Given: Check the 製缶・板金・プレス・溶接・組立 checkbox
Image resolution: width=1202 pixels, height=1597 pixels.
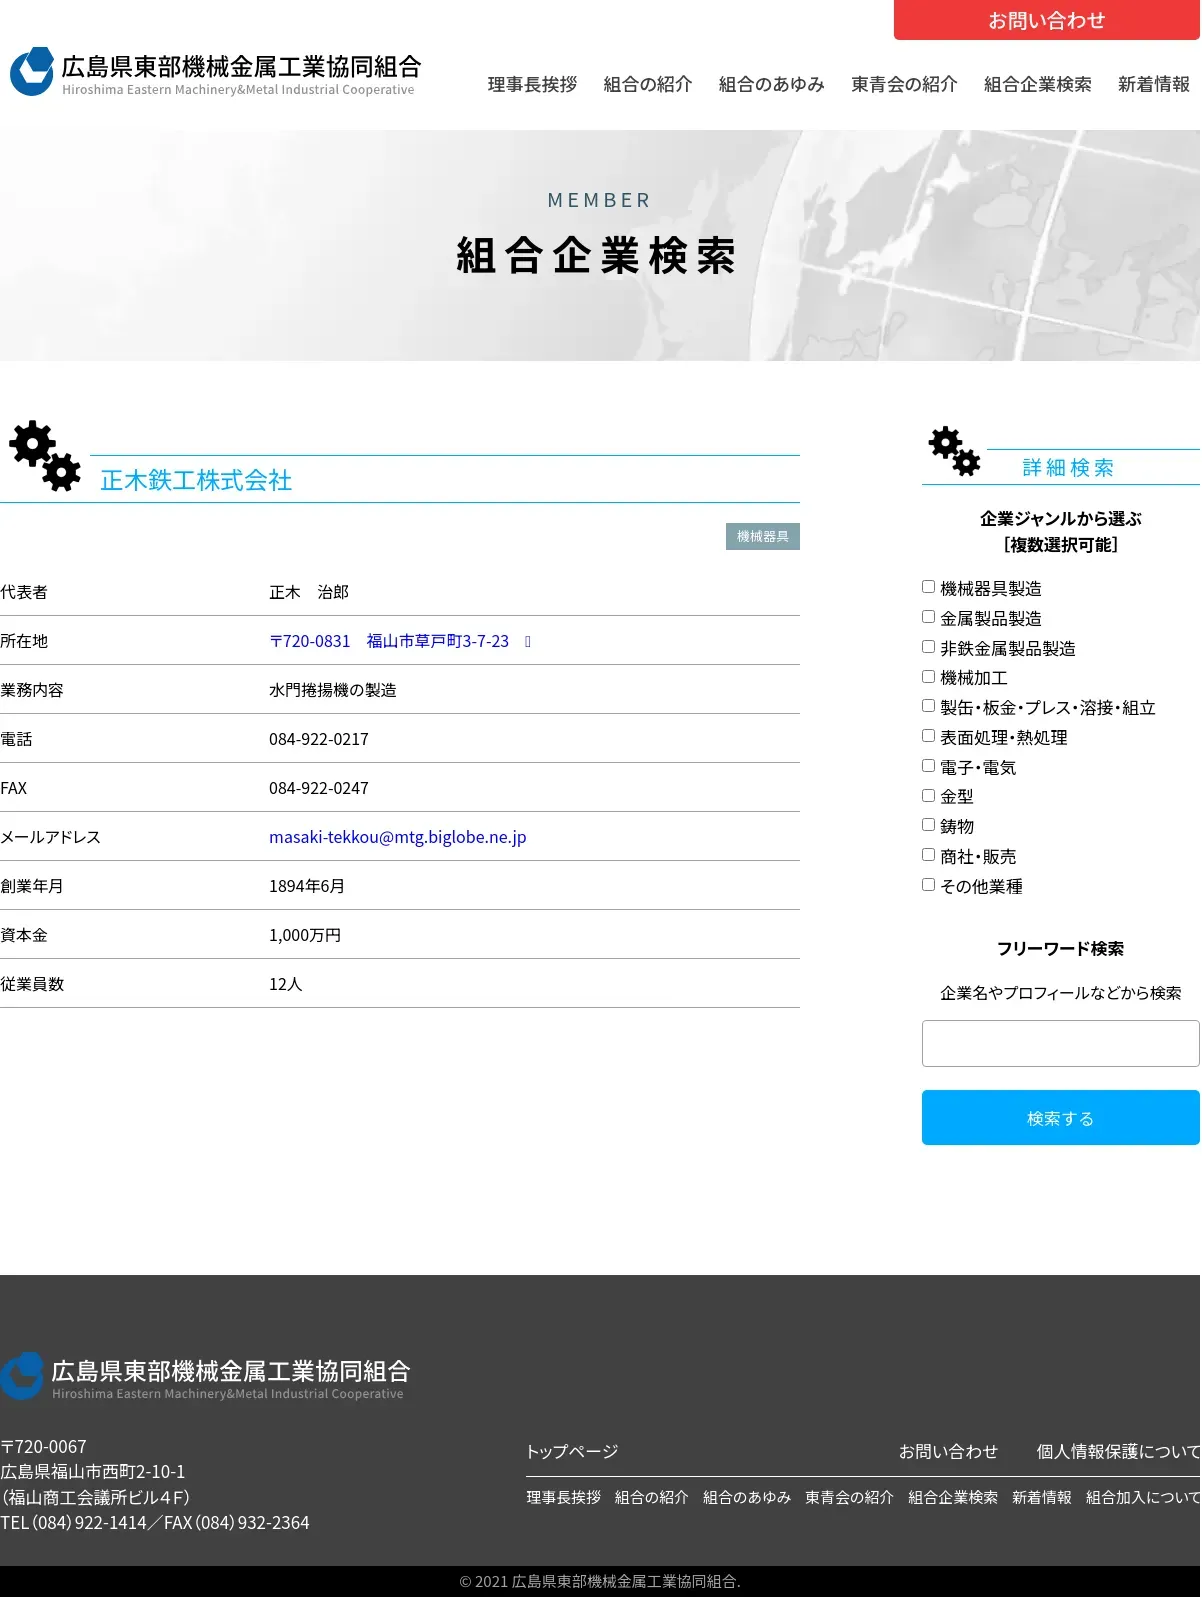Looking at the screenshot, I should pos(928,706).
